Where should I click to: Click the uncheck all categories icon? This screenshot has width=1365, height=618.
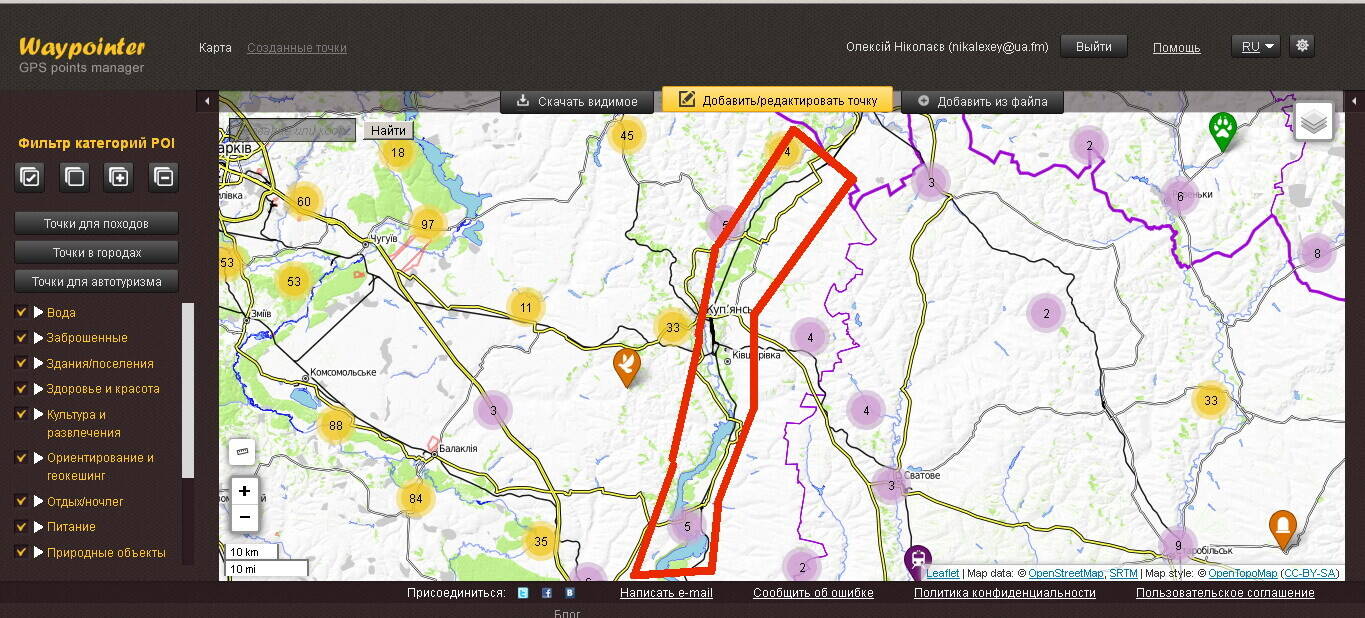74,177
